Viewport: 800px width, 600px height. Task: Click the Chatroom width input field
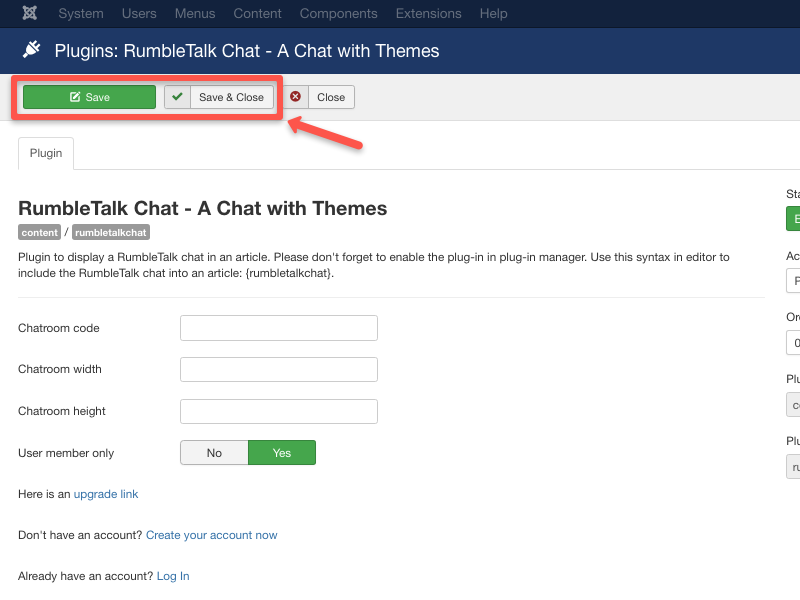(x=279, y=369)
